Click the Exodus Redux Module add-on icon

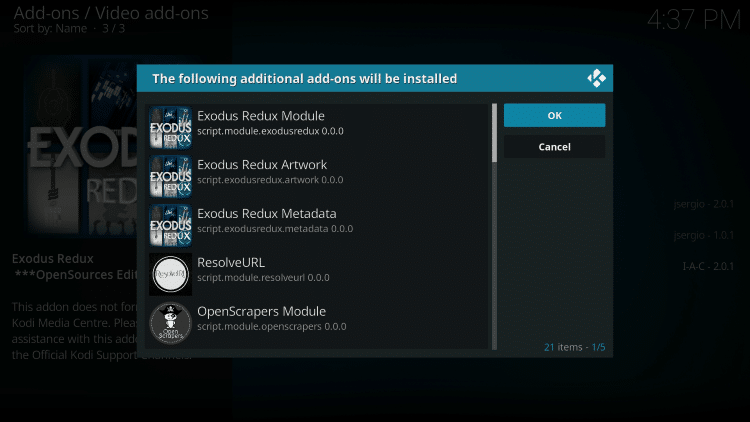click(170, 127)
